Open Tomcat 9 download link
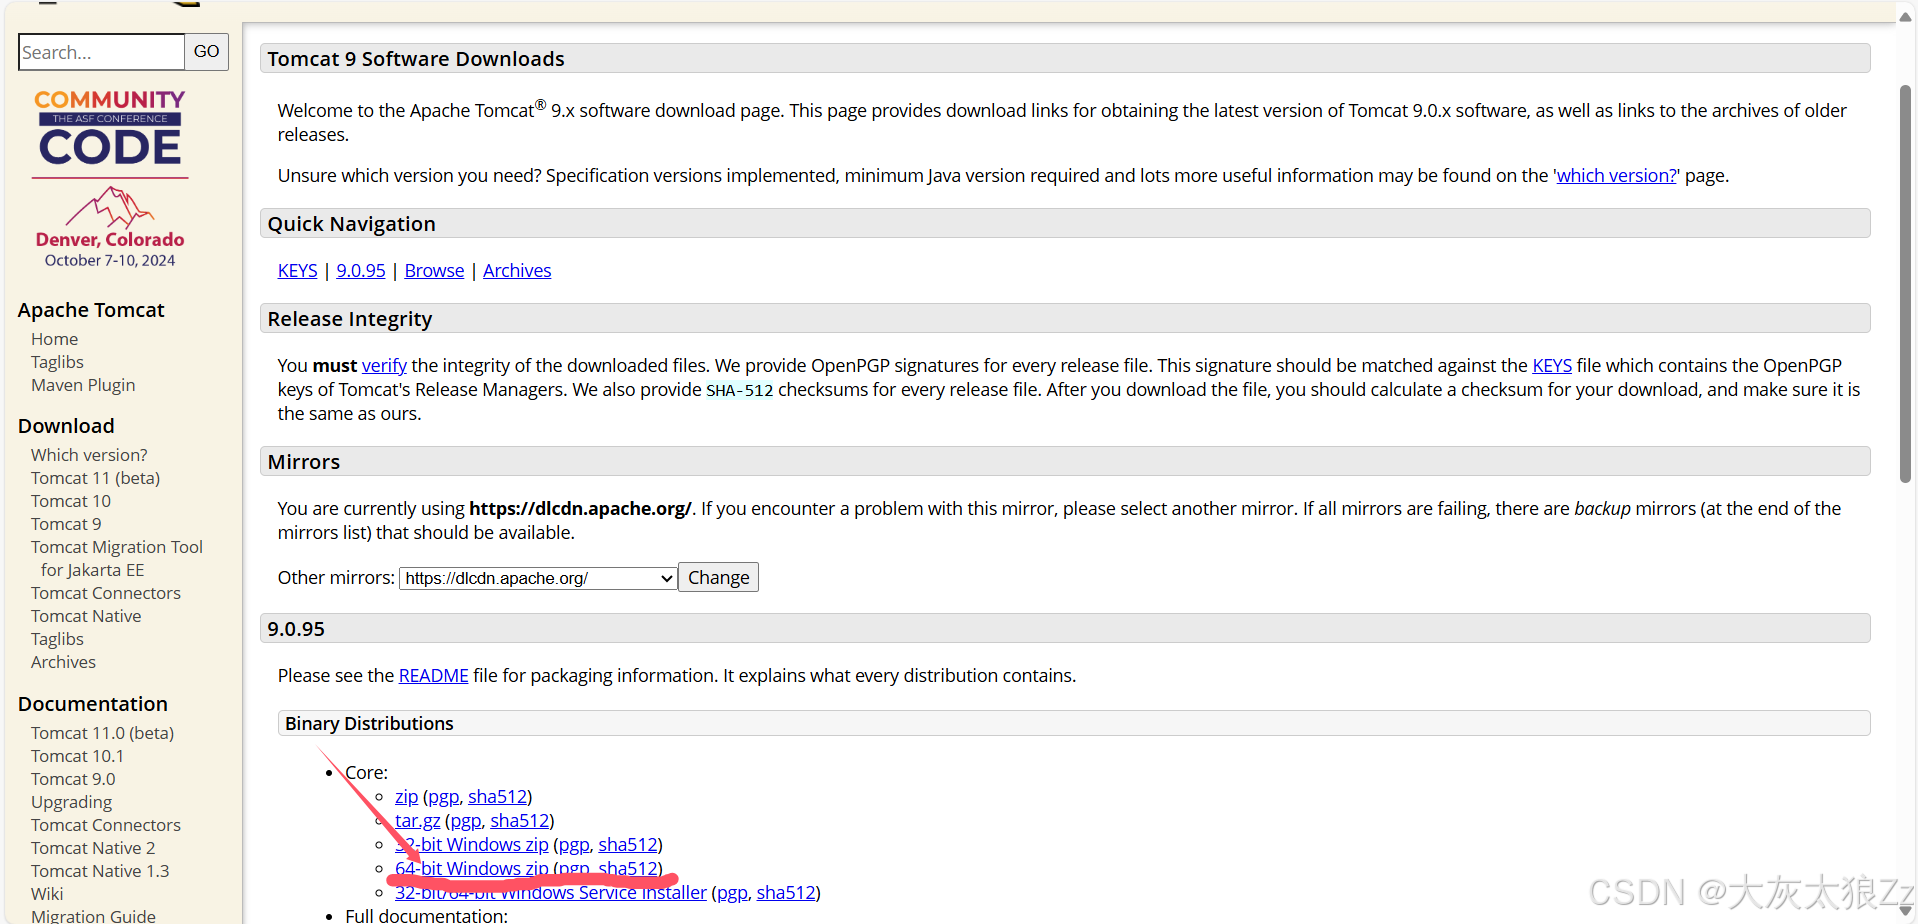This screenshot has width=1918, height=924. coord(66,524)
